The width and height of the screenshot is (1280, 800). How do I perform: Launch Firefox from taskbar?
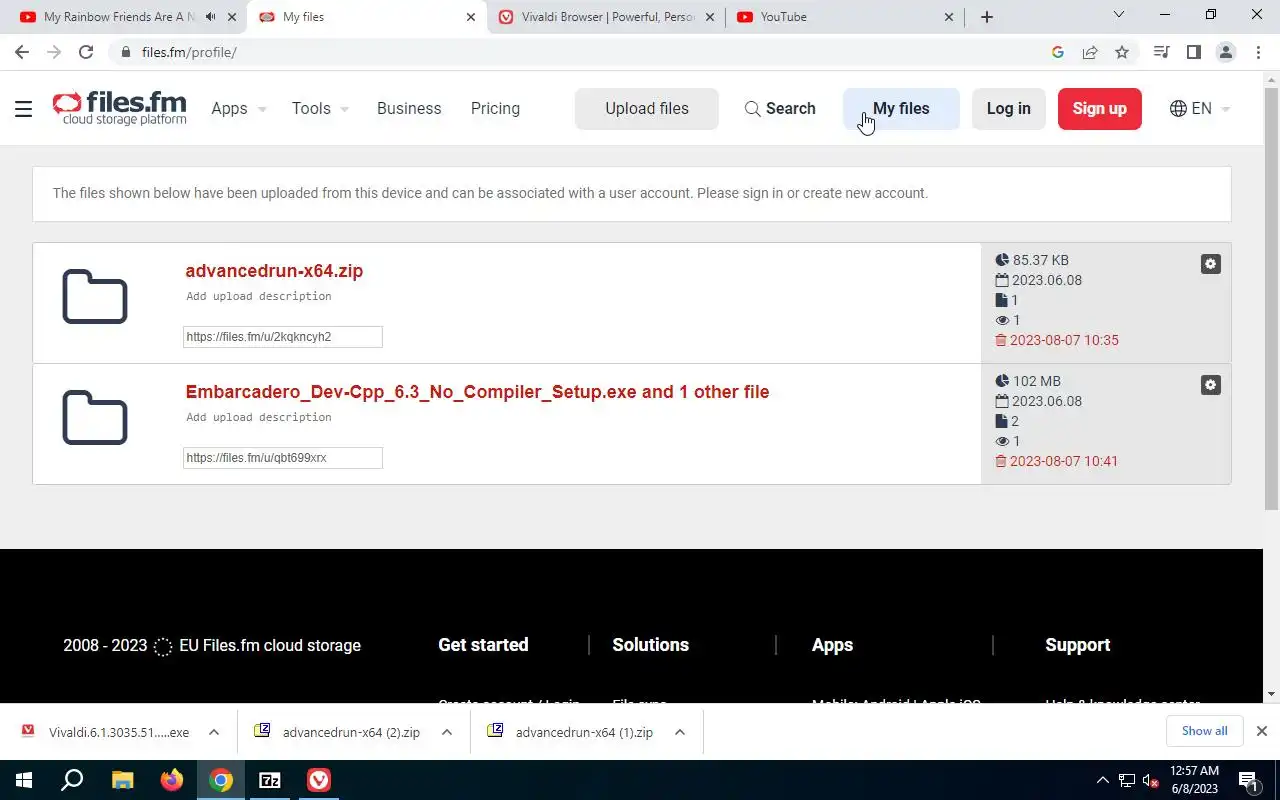tap(172, 780)
